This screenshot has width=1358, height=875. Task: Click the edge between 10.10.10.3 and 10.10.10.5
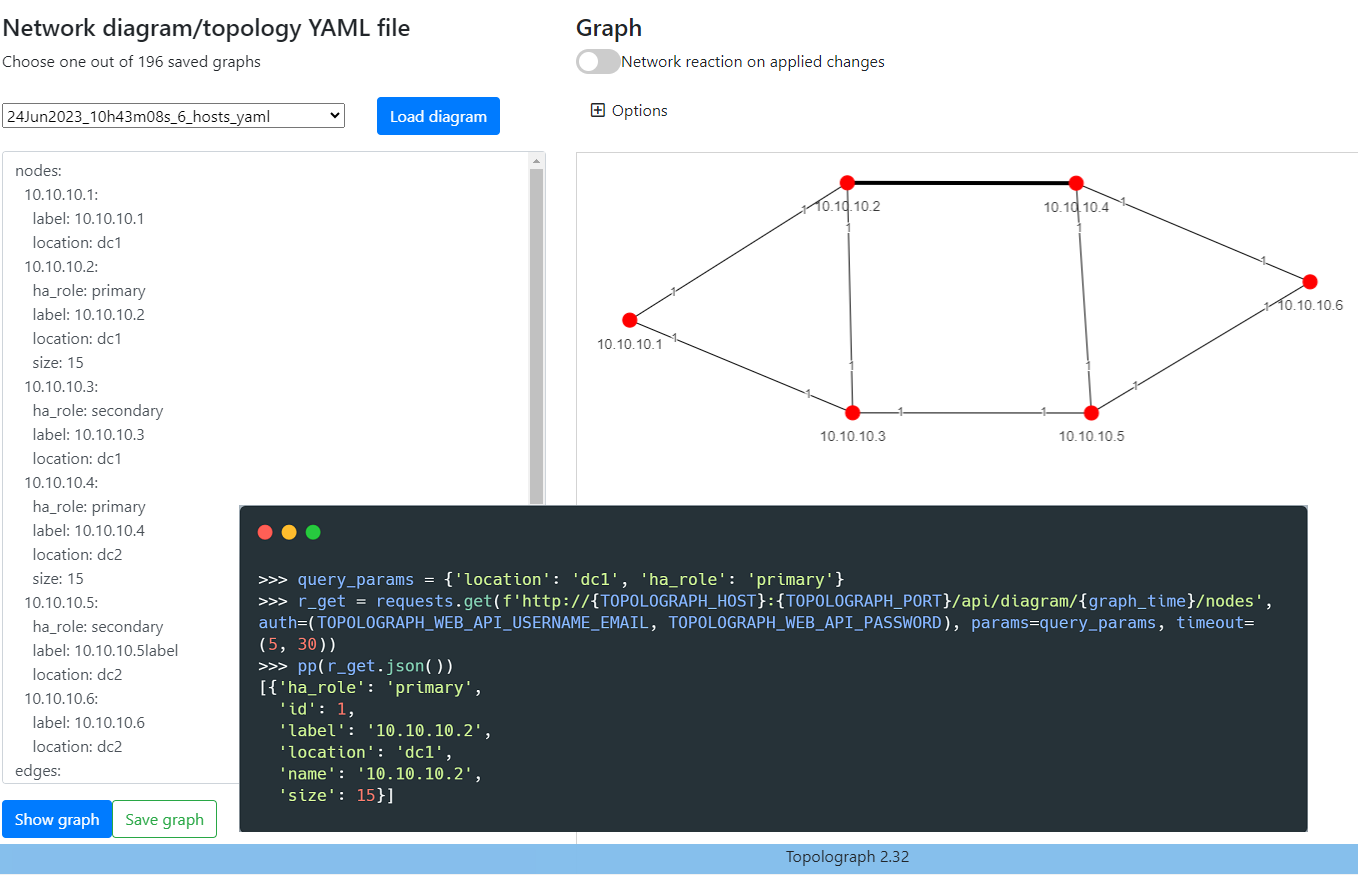coord(970,413)
